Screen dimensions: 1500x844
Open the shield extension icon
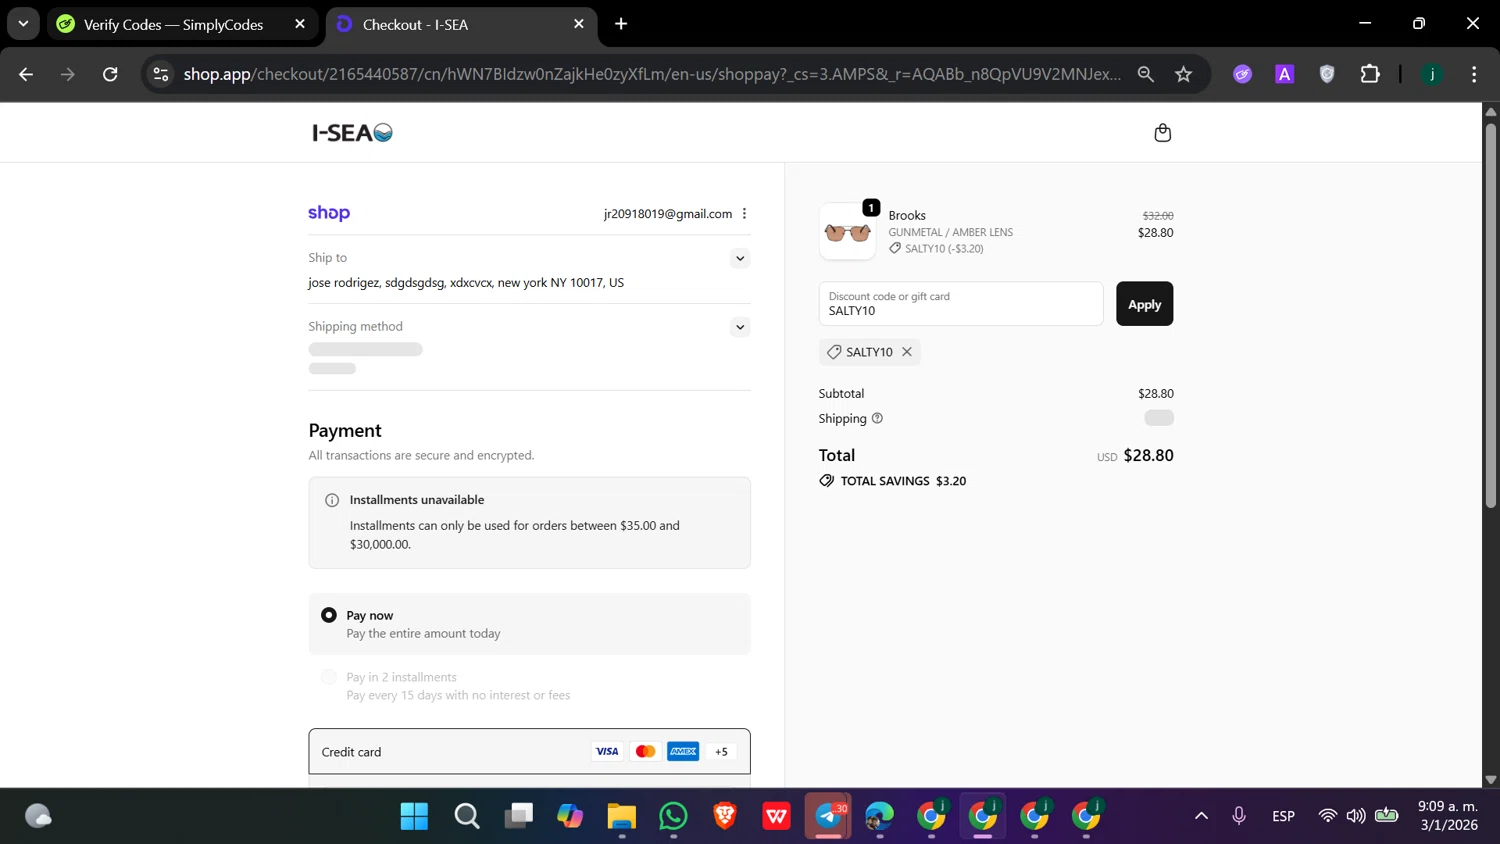(1327, 74)
